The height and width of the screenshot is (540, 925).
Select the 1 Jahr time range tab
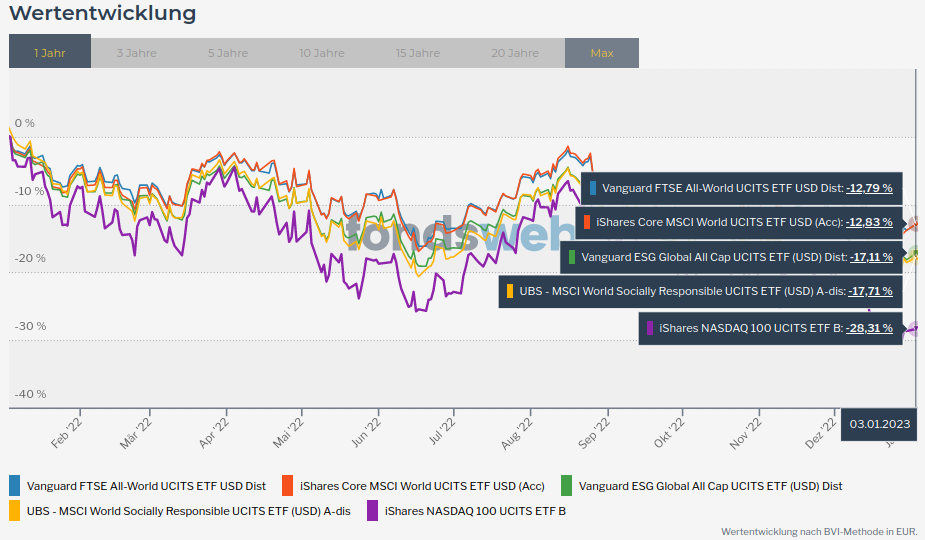50,53
